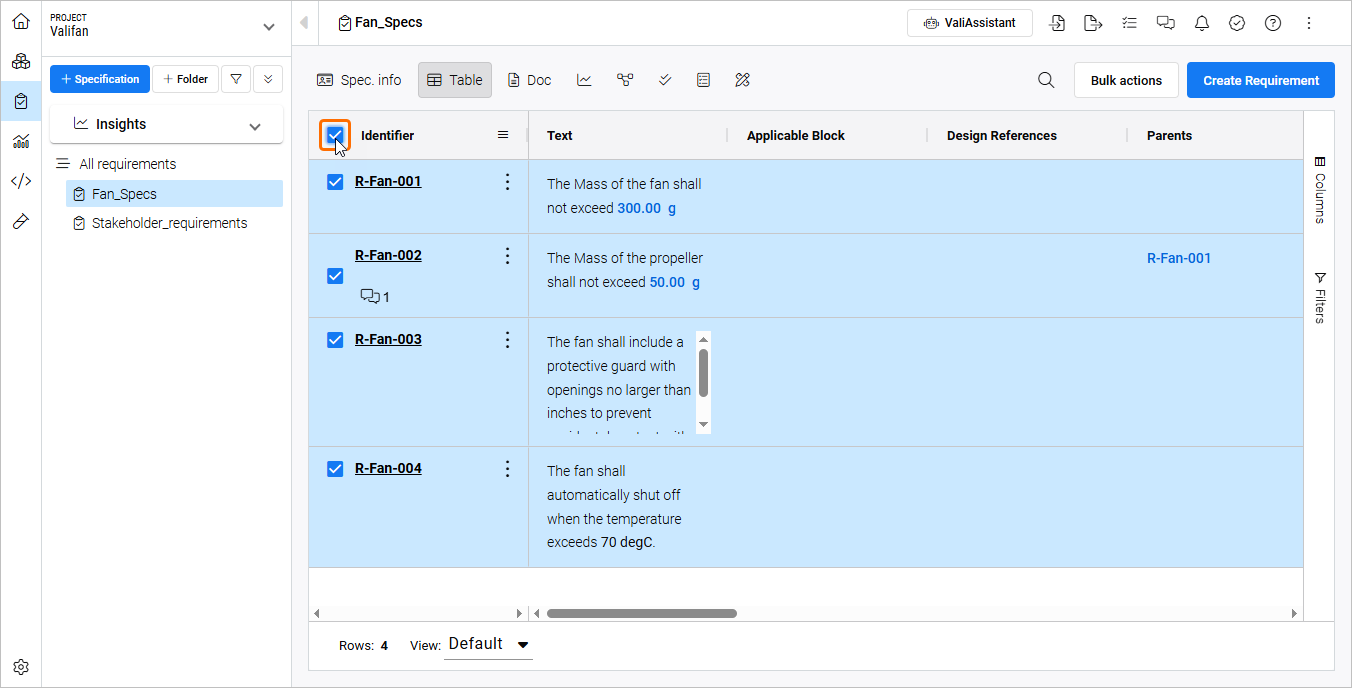Open the notifications bell icon

(1202, 23)
